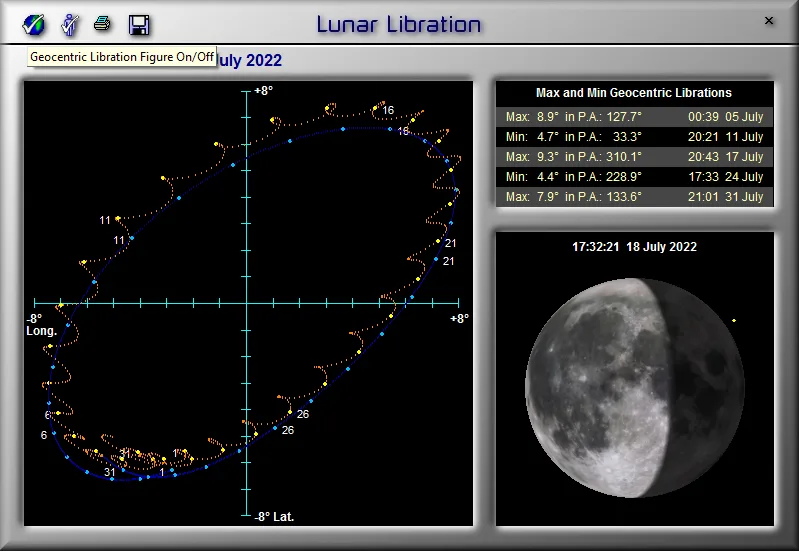Viewport: 799px width, 551px height.
Task: Toggle the topocentric observer figure icon
Action: pyautogui.click(x=70, y=25)
